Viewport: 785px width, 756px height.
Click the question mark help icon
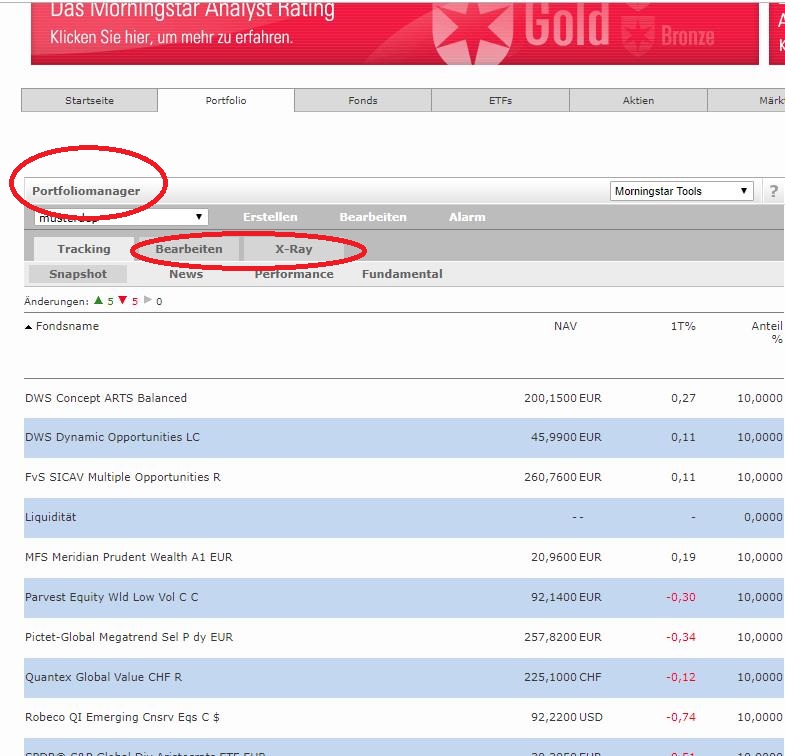773,192
